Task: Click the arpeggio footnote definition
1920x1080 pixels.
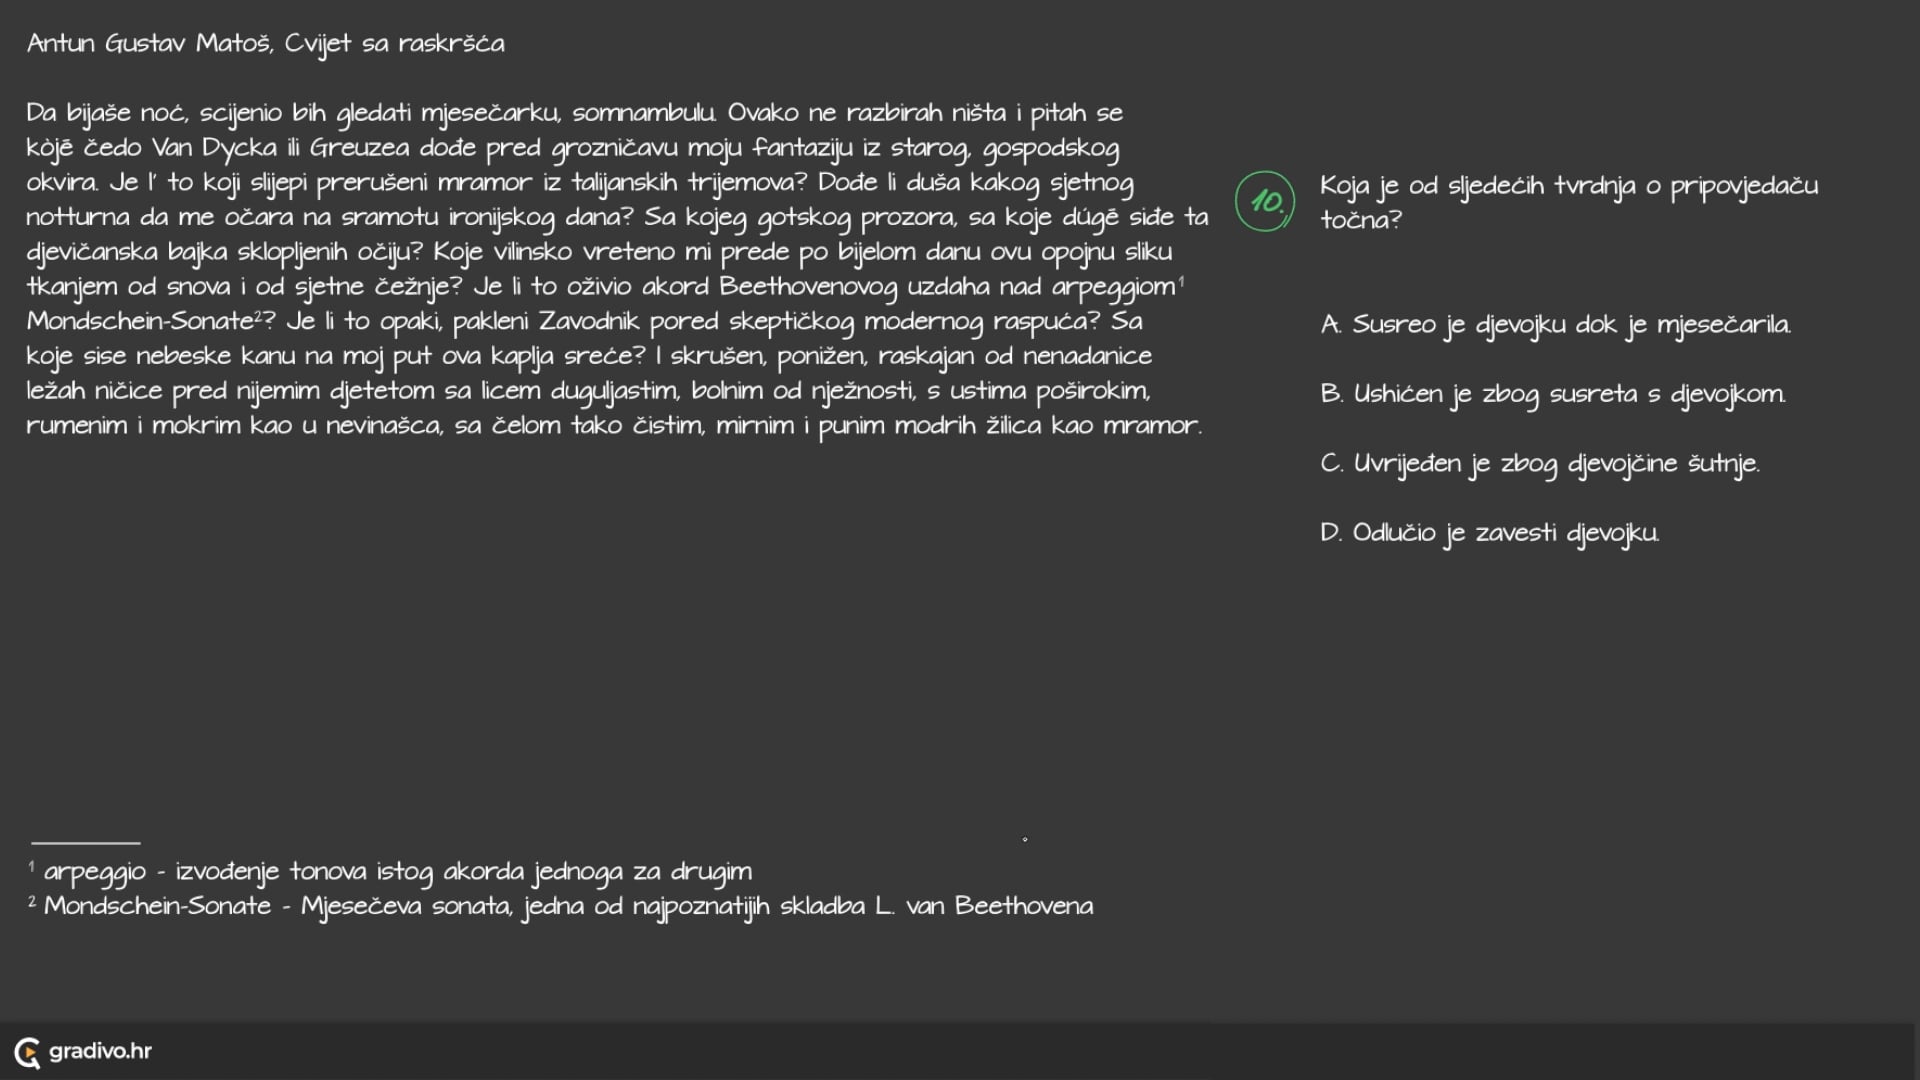Action: [x=398, y=872]
